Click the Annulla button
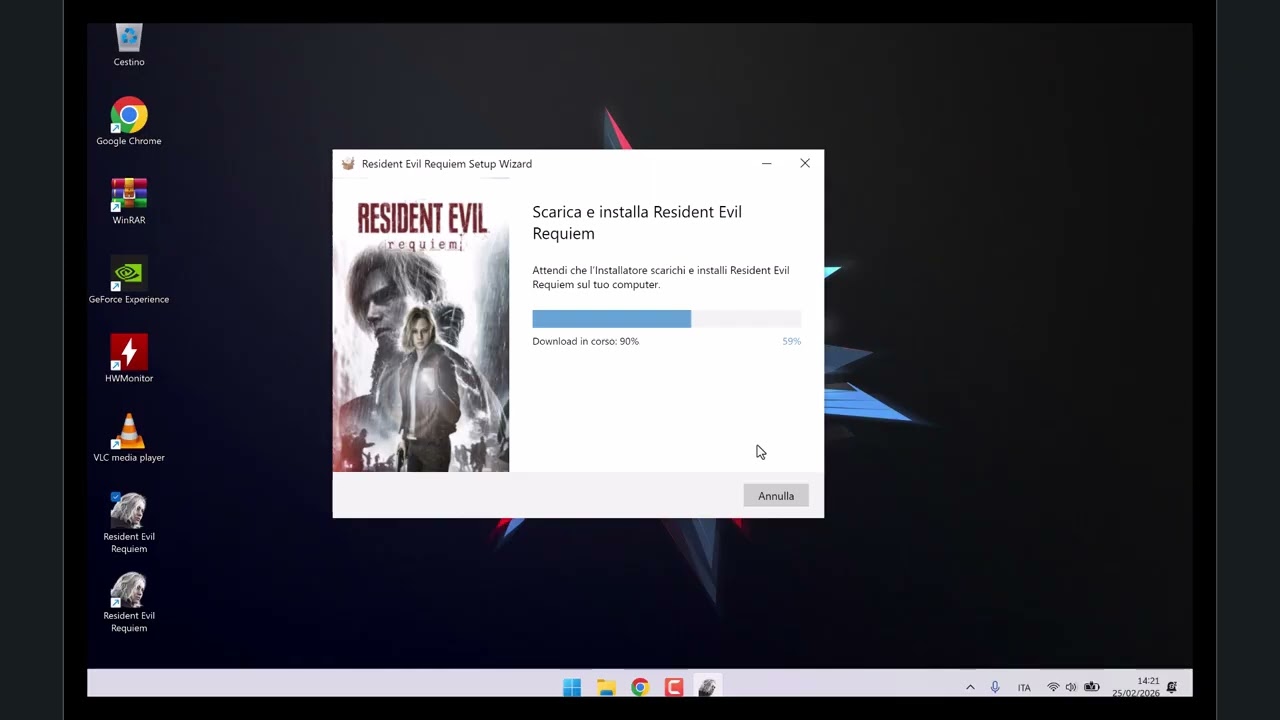Viewport: 1280px width, 720px height. pyautogui.click(x=776, y=496)
